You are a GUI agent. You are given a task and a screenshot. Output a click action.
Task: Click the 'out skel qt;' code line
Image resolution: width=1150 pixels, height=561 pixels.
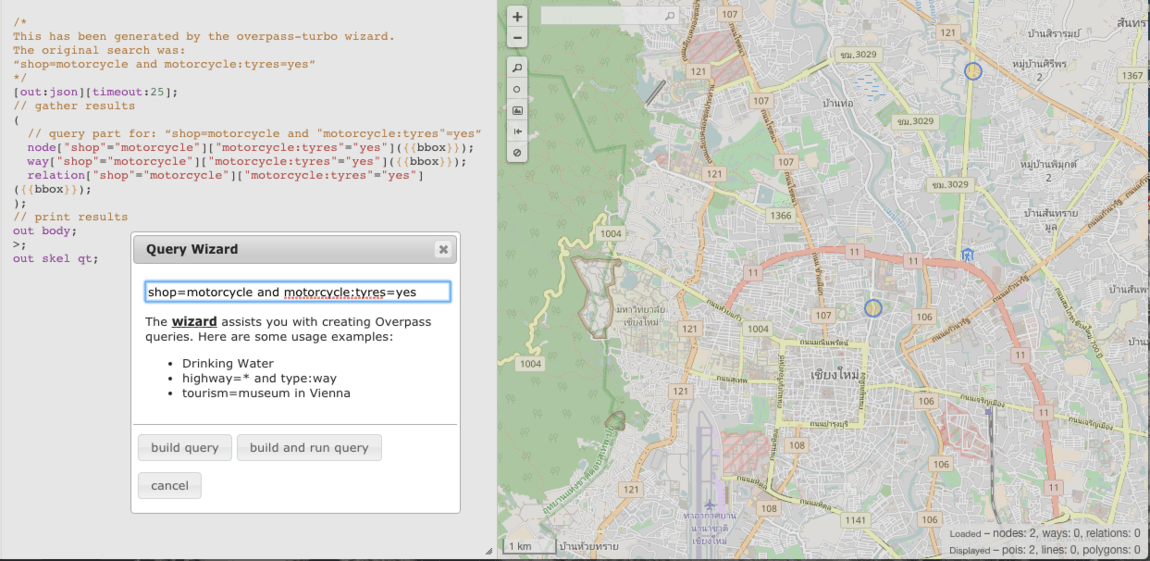(x=55, y=258)
